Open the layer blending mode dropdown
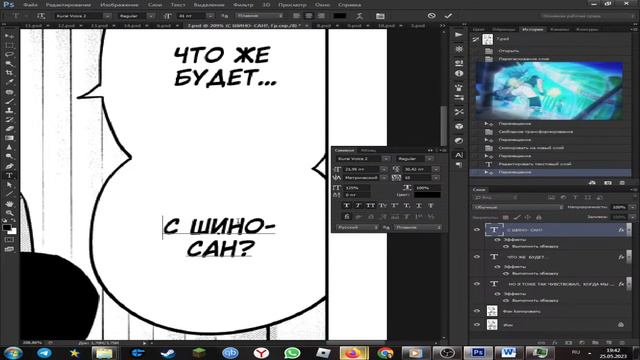This screenshot has height=360, width=640. click(x=518, y=207)
